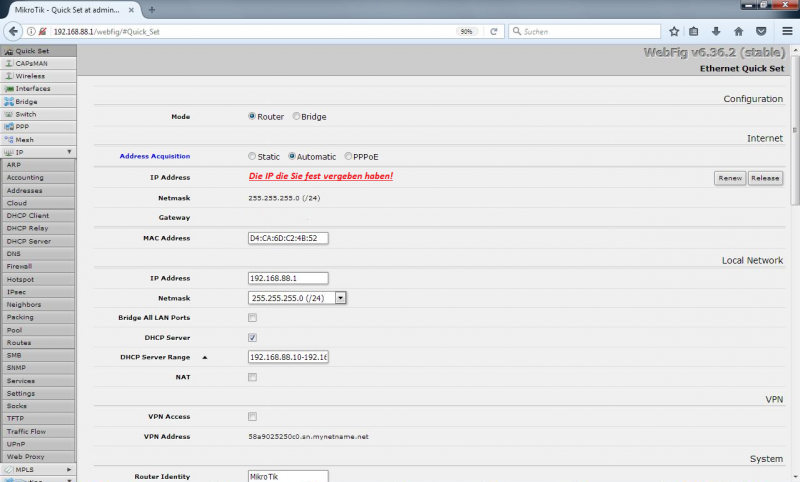This screenshot has width=800, height=482.
Task: Select the Bridge mode radio button
Action: 297,116
